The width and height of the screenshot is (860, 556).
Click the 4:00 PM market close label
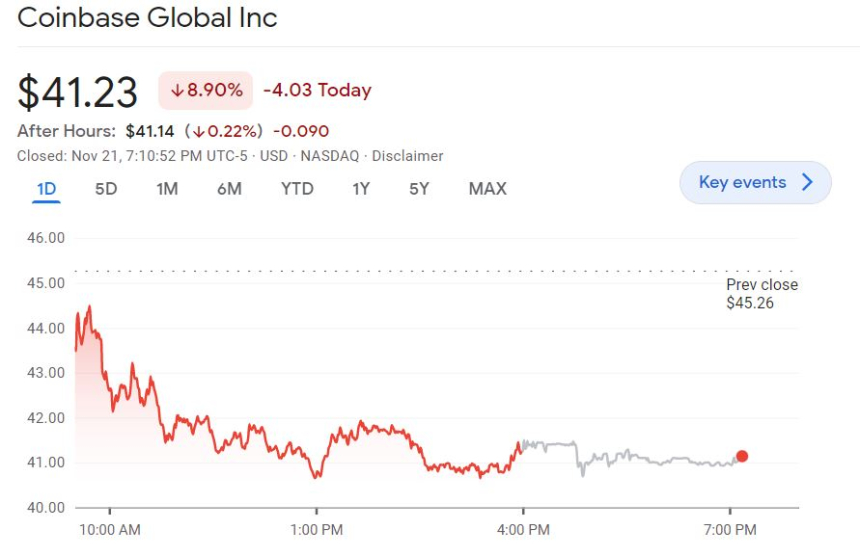click(523, 529)
